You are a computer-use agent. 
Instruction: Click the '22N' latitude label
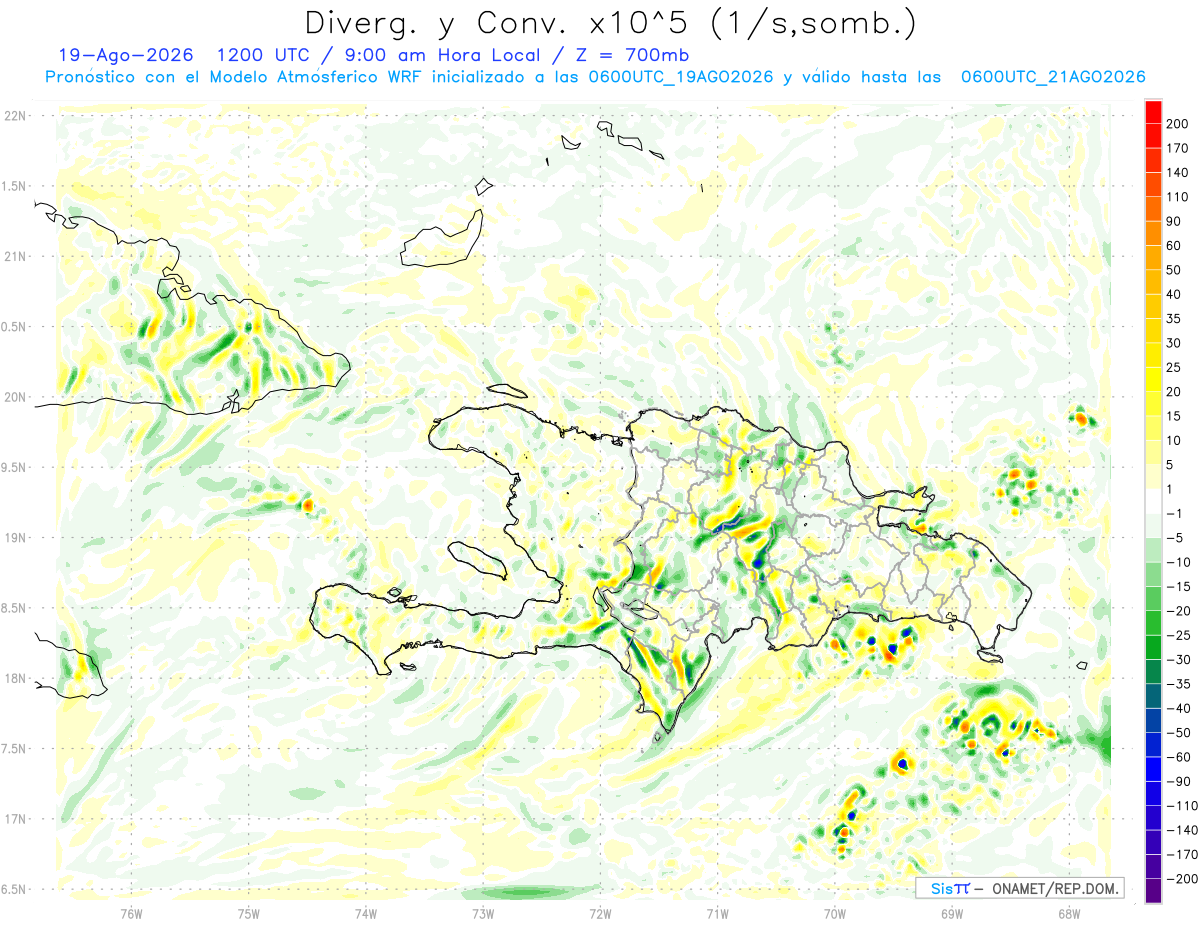[x=15, y=116]
